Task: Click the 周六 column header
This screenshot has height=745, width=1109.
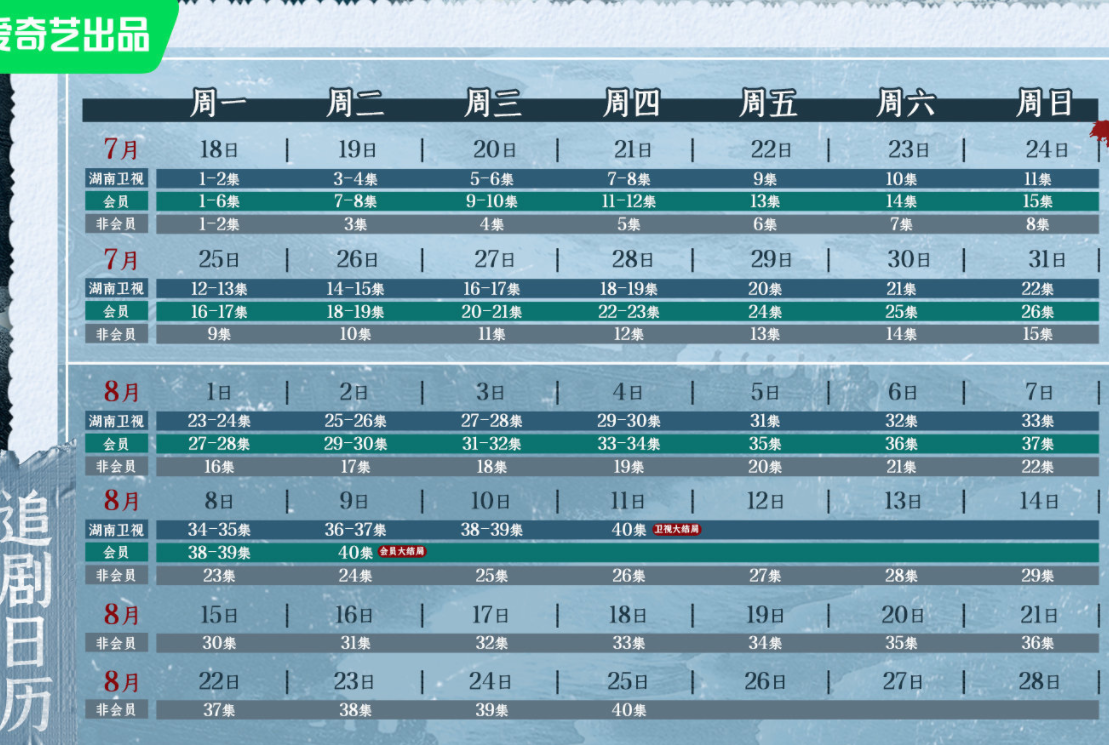Action: coord(905,103)
